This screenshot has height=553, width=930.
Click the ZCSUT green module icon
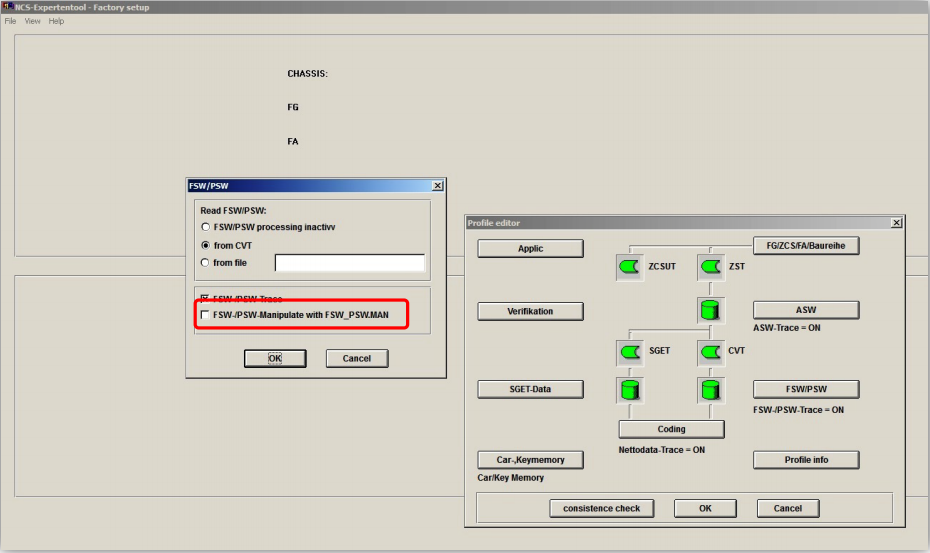(629, 267)
